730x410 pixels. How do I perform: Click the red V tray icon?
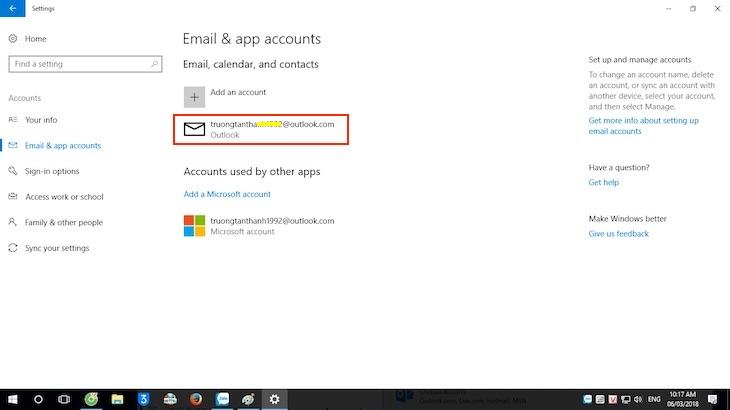click(613, 399)
